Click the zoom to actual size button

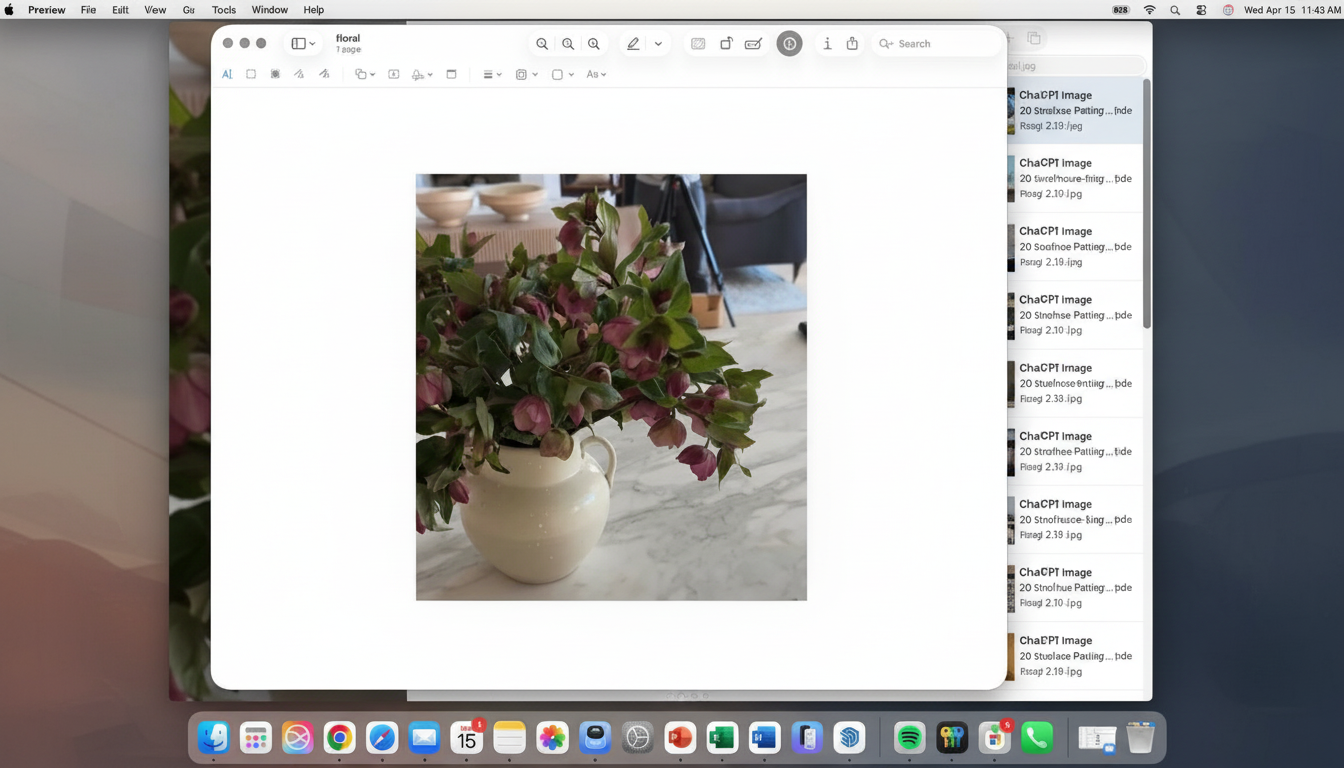point(568,44)
